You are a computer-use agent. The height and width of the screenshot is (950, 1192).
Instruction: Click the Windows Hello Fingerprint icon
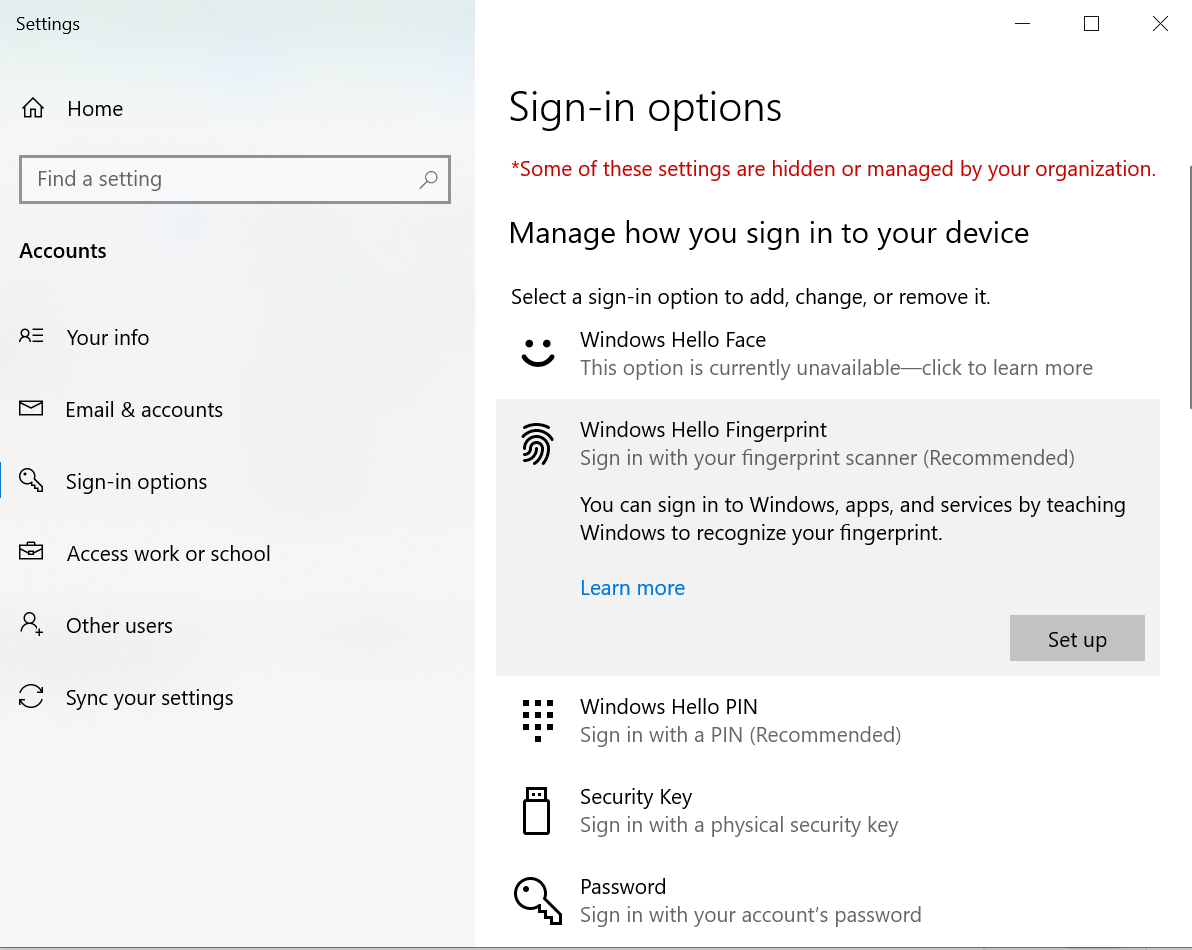537,444
